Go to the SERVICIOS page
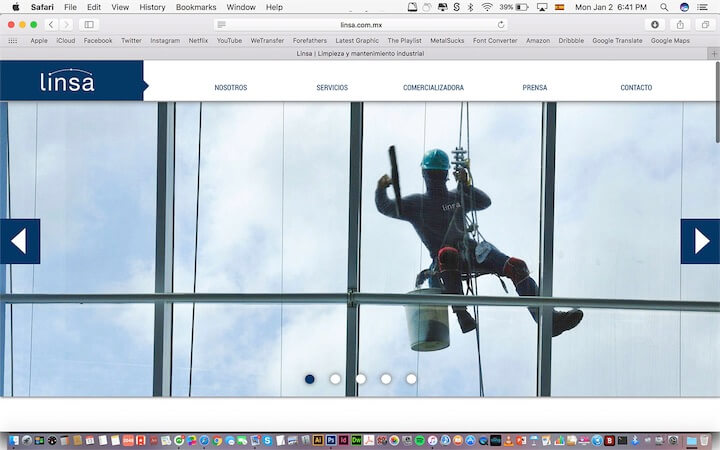The height and width of the screenshot is (450, 720). pyautogui.click(x=332, y=88)
